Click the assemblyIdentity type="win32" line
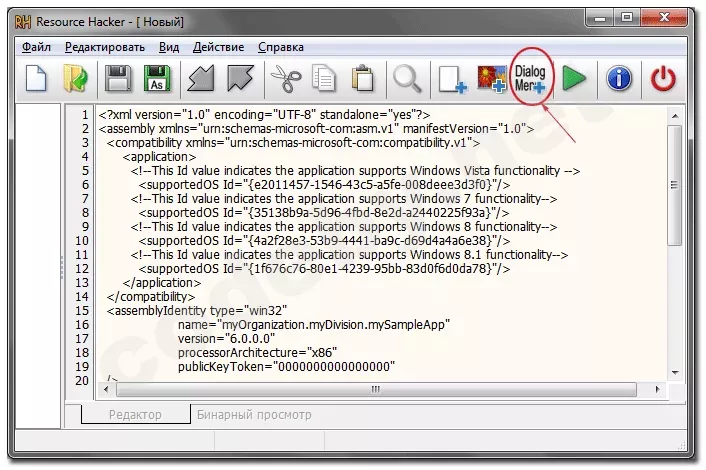This screenshot has width=706, height=470. 197,311
